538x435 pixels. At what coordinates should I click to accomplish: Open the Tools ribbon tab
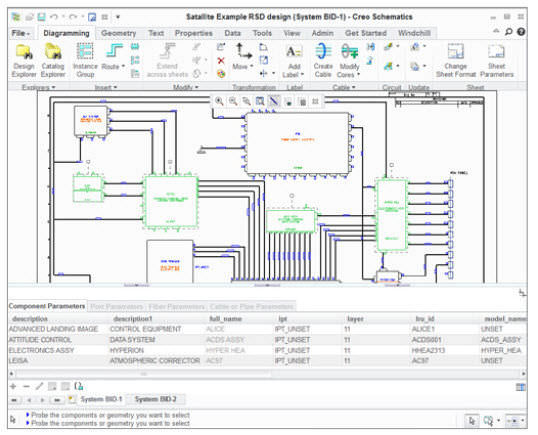(x=262, y=33)
